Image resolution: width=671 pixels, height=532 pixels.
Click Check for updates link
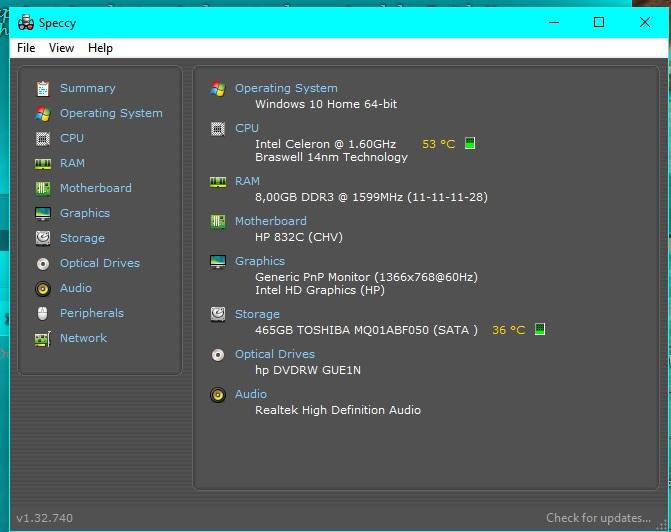coord(598,518)
